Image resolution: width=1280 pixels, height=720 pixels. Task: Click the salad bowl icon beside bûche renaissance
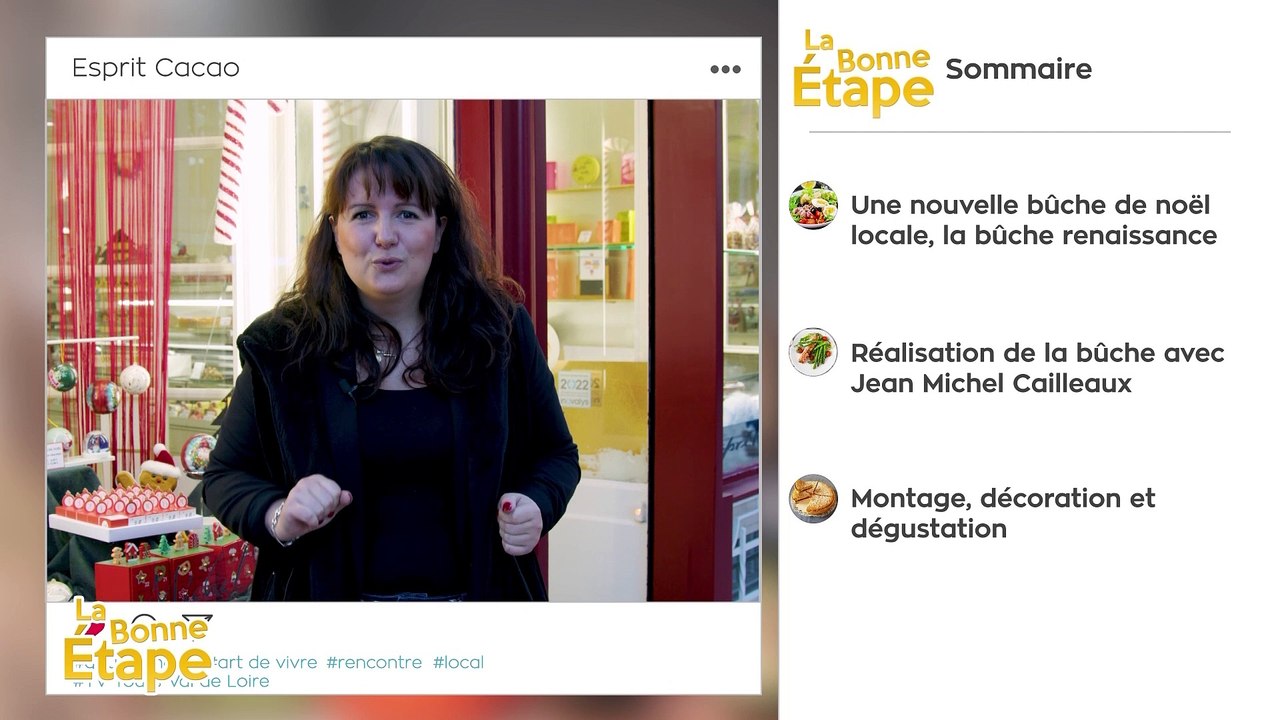[x=813, y=205]
